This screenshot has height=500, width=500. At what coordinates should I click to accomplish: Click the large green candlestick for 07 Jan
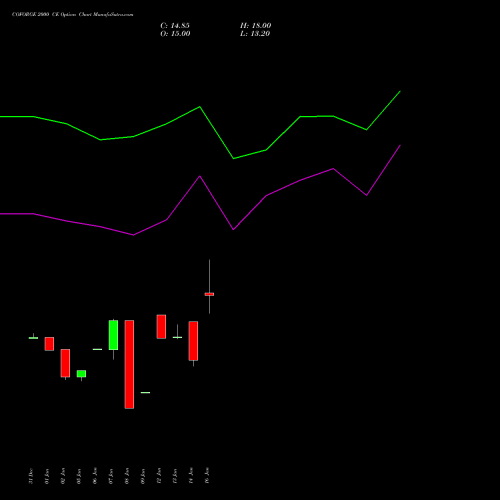point(113,335)
